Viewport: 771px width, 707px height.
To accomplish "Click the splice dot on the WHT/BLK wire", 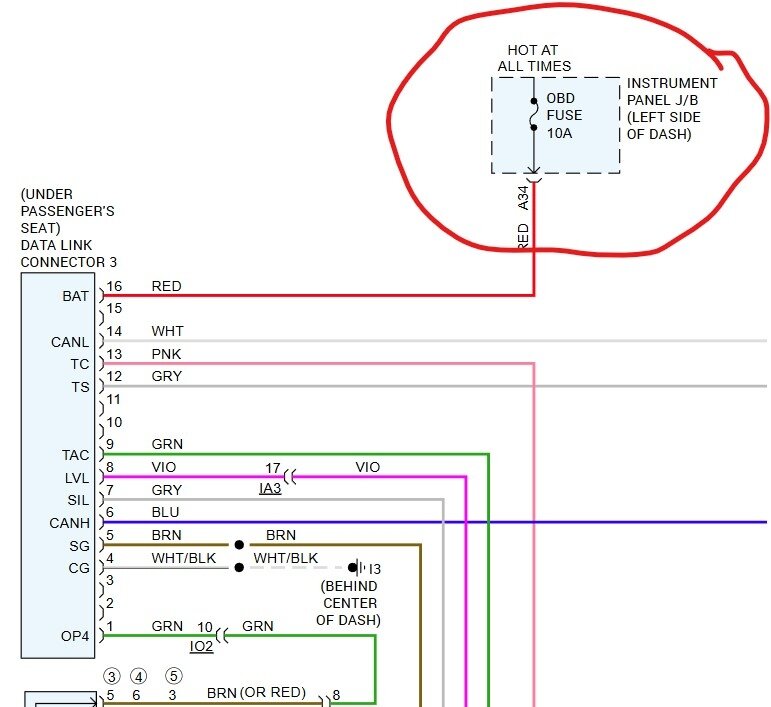I will pyautogui.click(x=239, y=567).
